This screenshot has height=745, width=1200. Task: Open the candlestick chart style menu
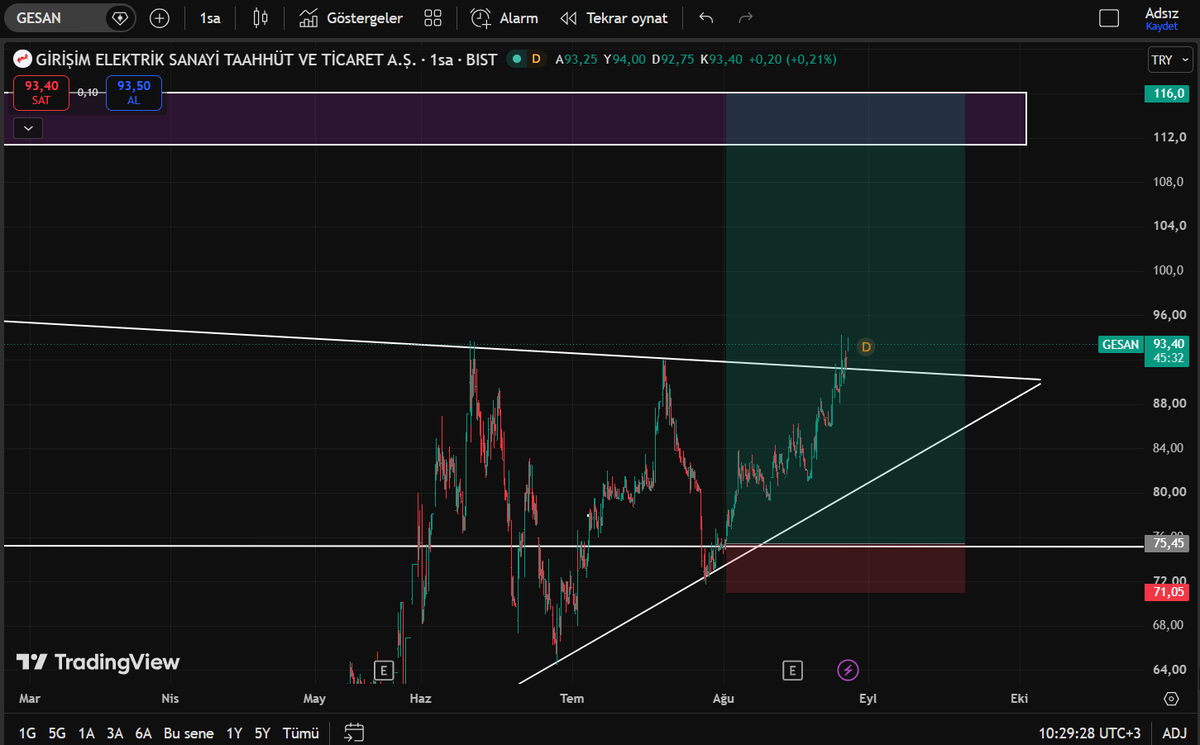tap(261, 18)
